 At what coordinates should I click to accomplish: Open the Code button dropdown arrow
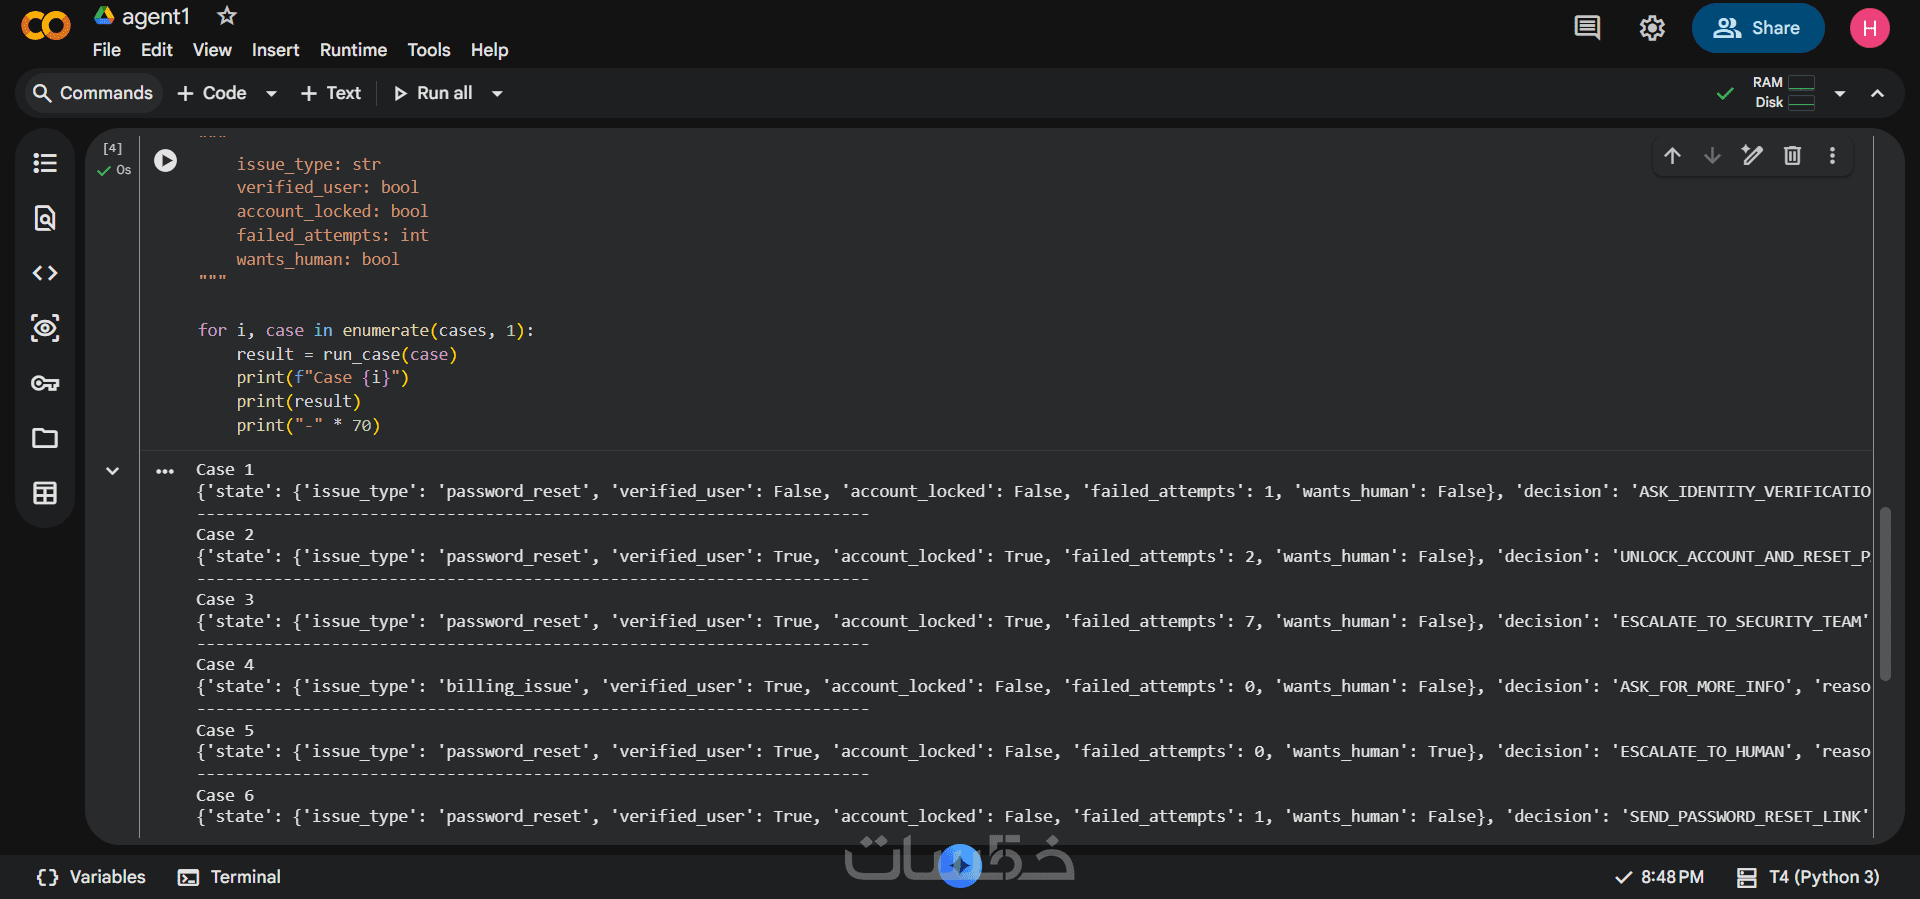[271, 93]
